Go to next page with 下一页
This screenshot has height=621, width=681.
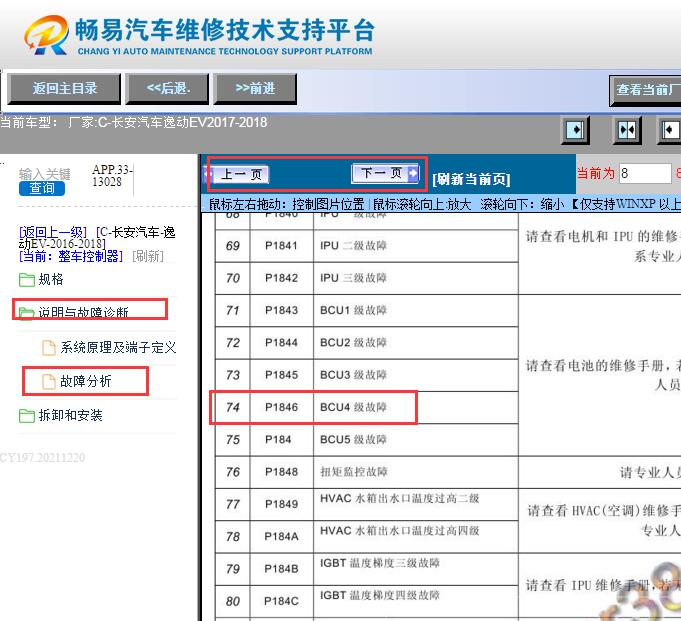[x=385, y=173]
